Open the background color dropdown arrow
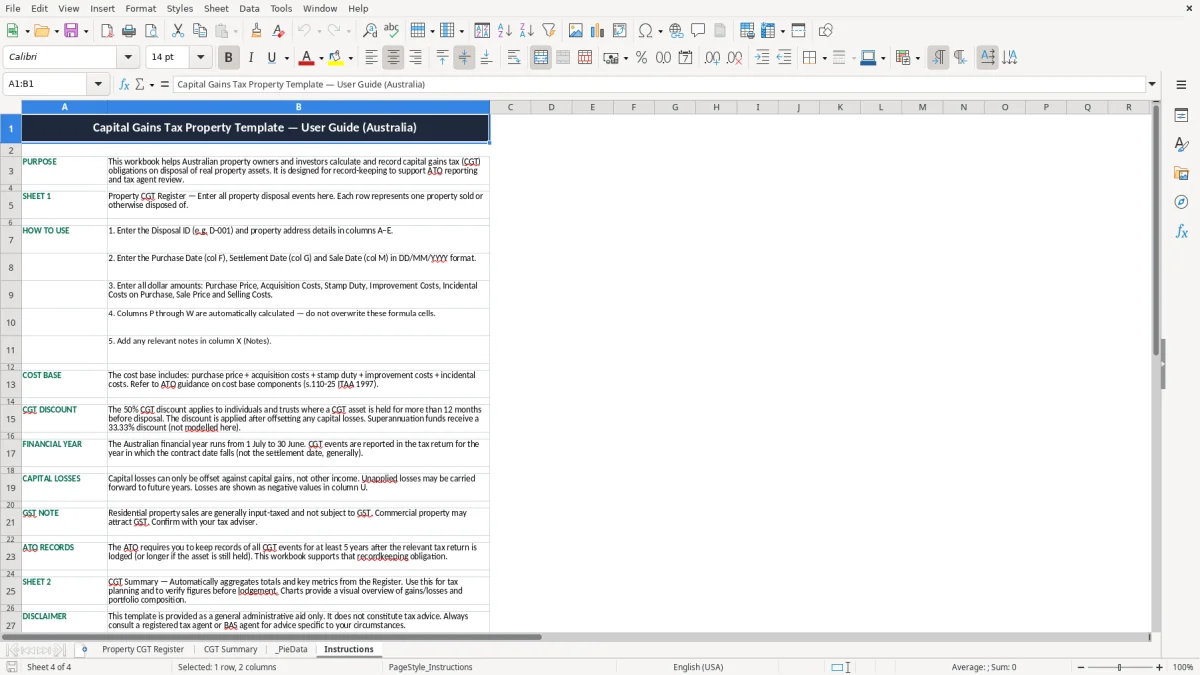This screenshot has width=1200, height=675. (x=351, y=58)
